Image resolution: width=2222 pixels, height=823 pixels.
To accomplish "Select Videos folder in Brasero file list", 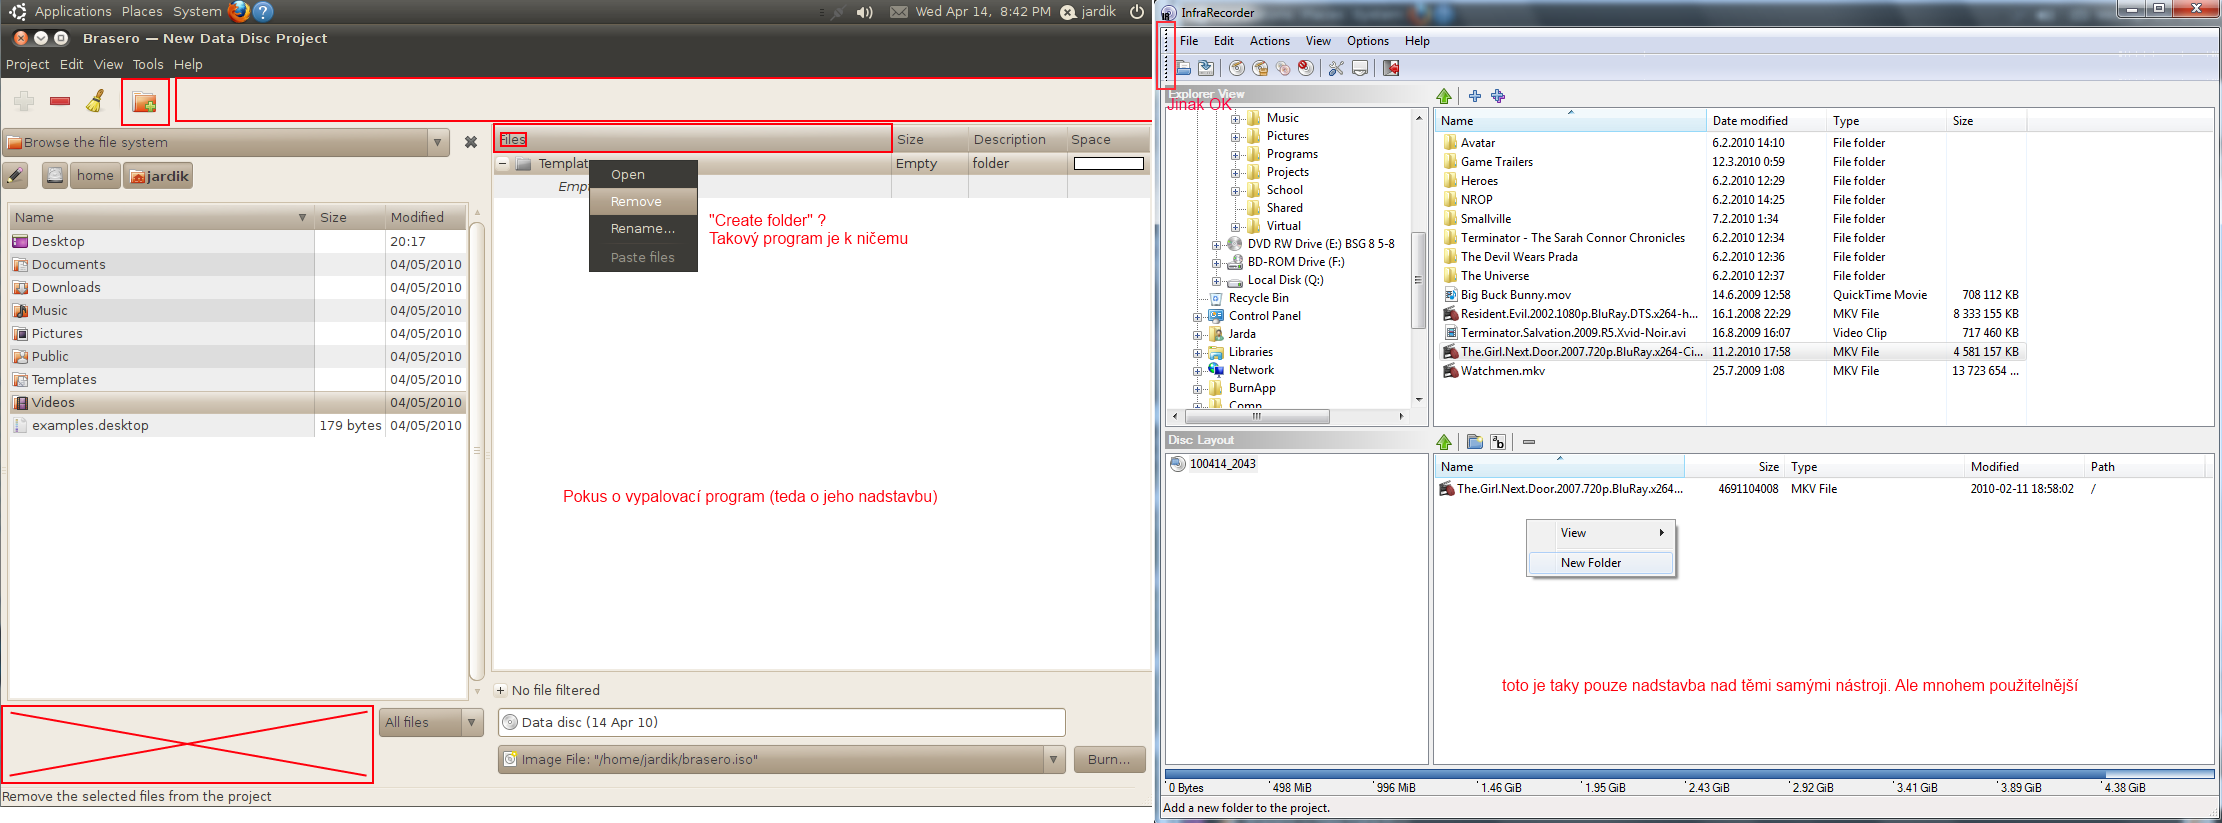I will pyautogui.click(x=237, y=403).
